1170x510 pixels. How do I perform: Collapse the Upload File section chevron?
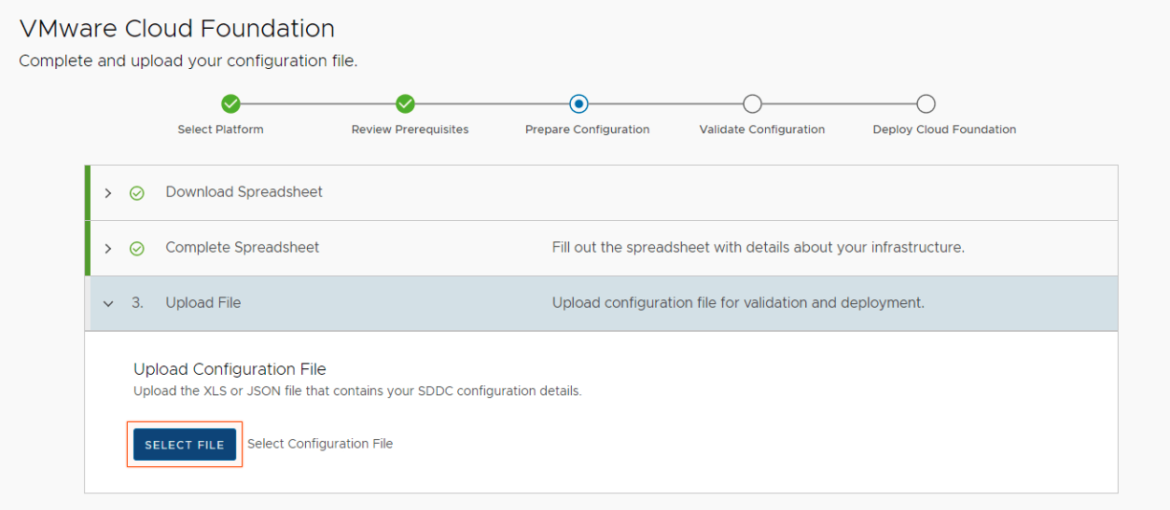coord(108,303)
